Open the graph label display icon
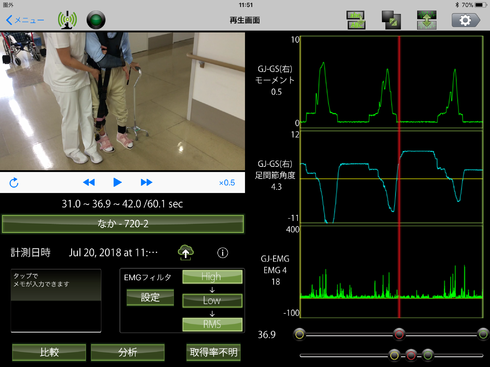This screenshot has width=490, height=367. point(356,20)
